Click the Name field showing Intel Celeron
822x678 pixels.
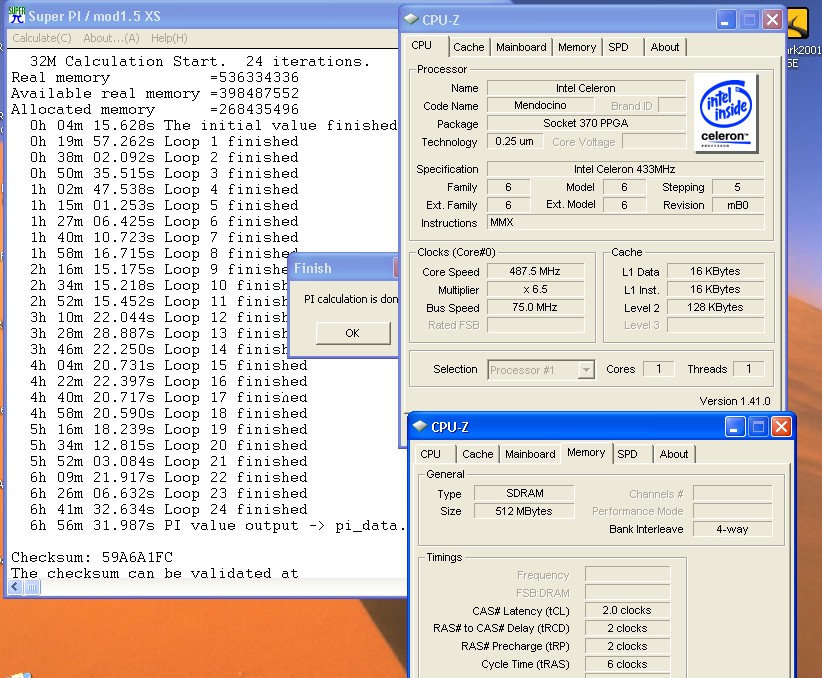(586, 88)
